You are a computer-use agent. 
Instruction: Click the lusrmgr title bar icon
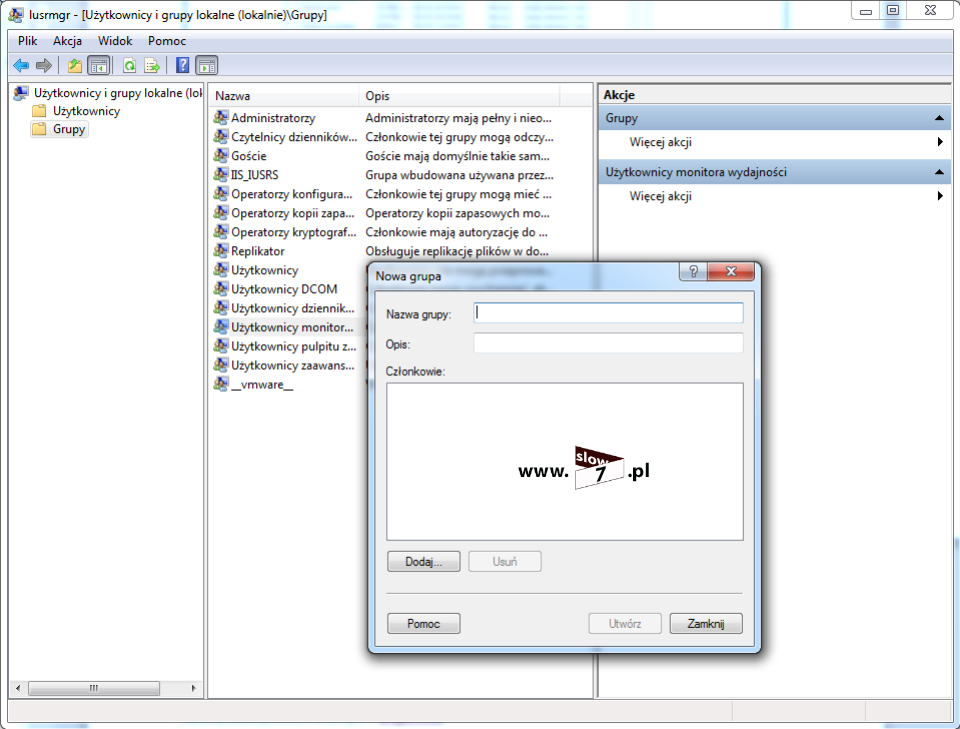(16, 14)
